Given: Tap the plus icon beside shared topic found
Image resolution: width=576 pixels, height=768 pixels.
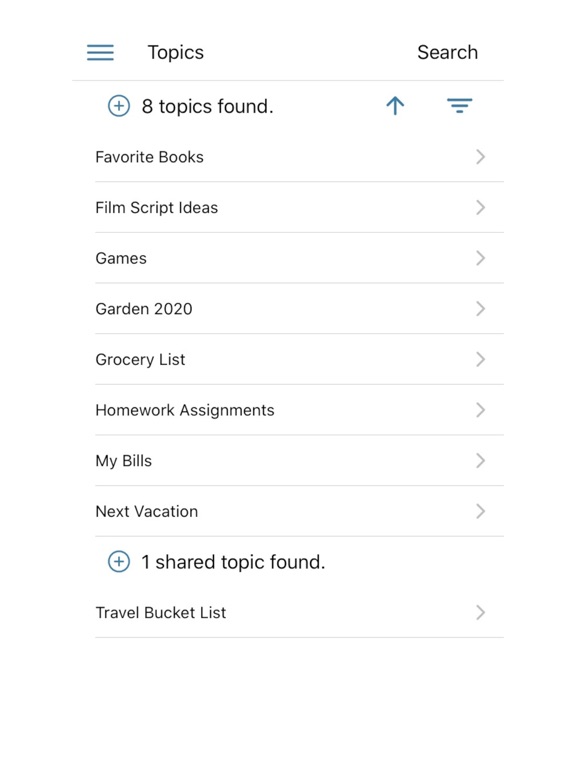Looking at the screenshot, I should coord(119,561).
